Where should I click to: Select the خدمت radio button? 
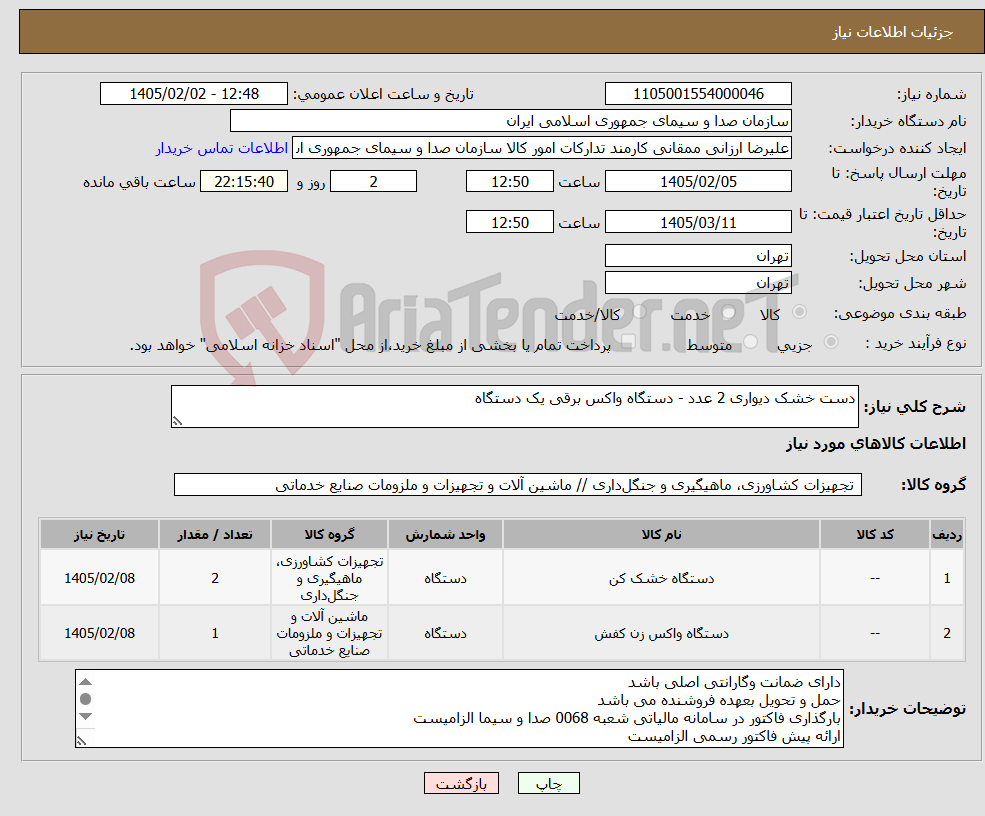click(x=729, y=312)
